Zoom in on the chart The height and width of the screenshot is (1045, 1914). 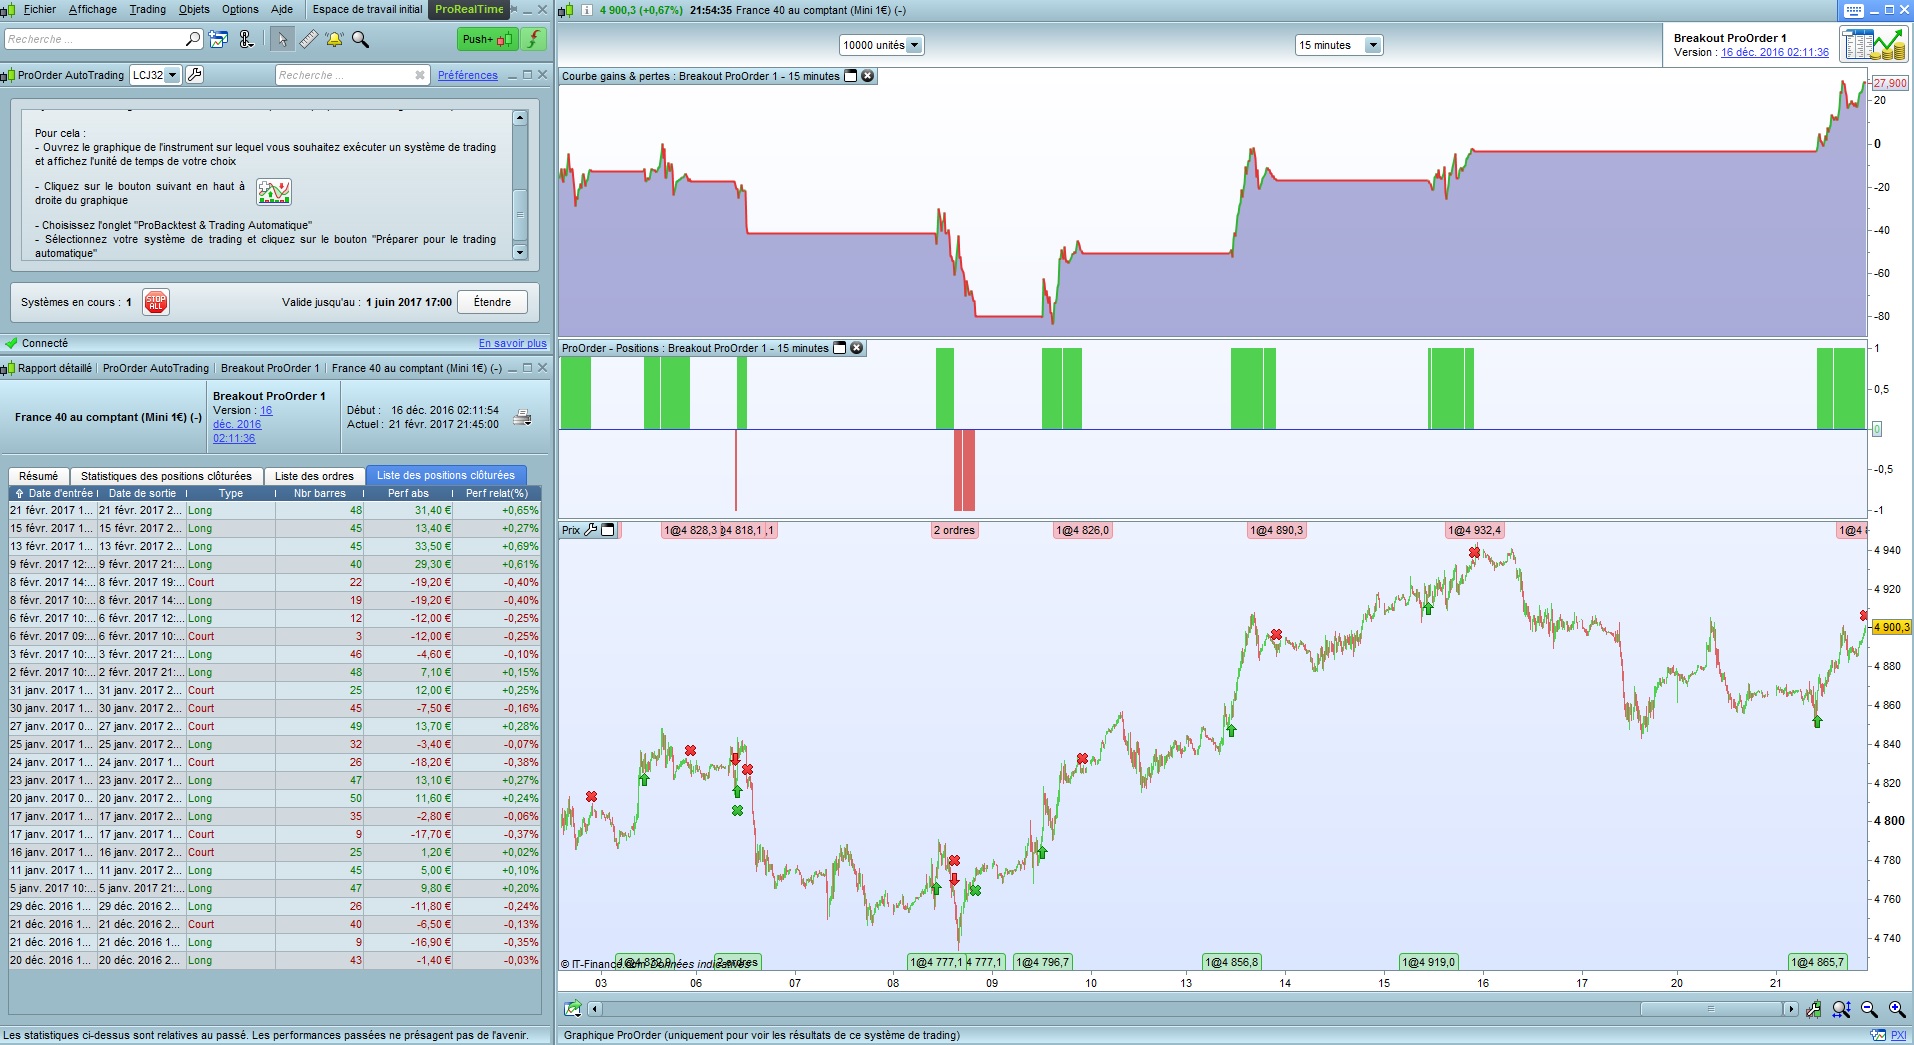point(1896,1009)
